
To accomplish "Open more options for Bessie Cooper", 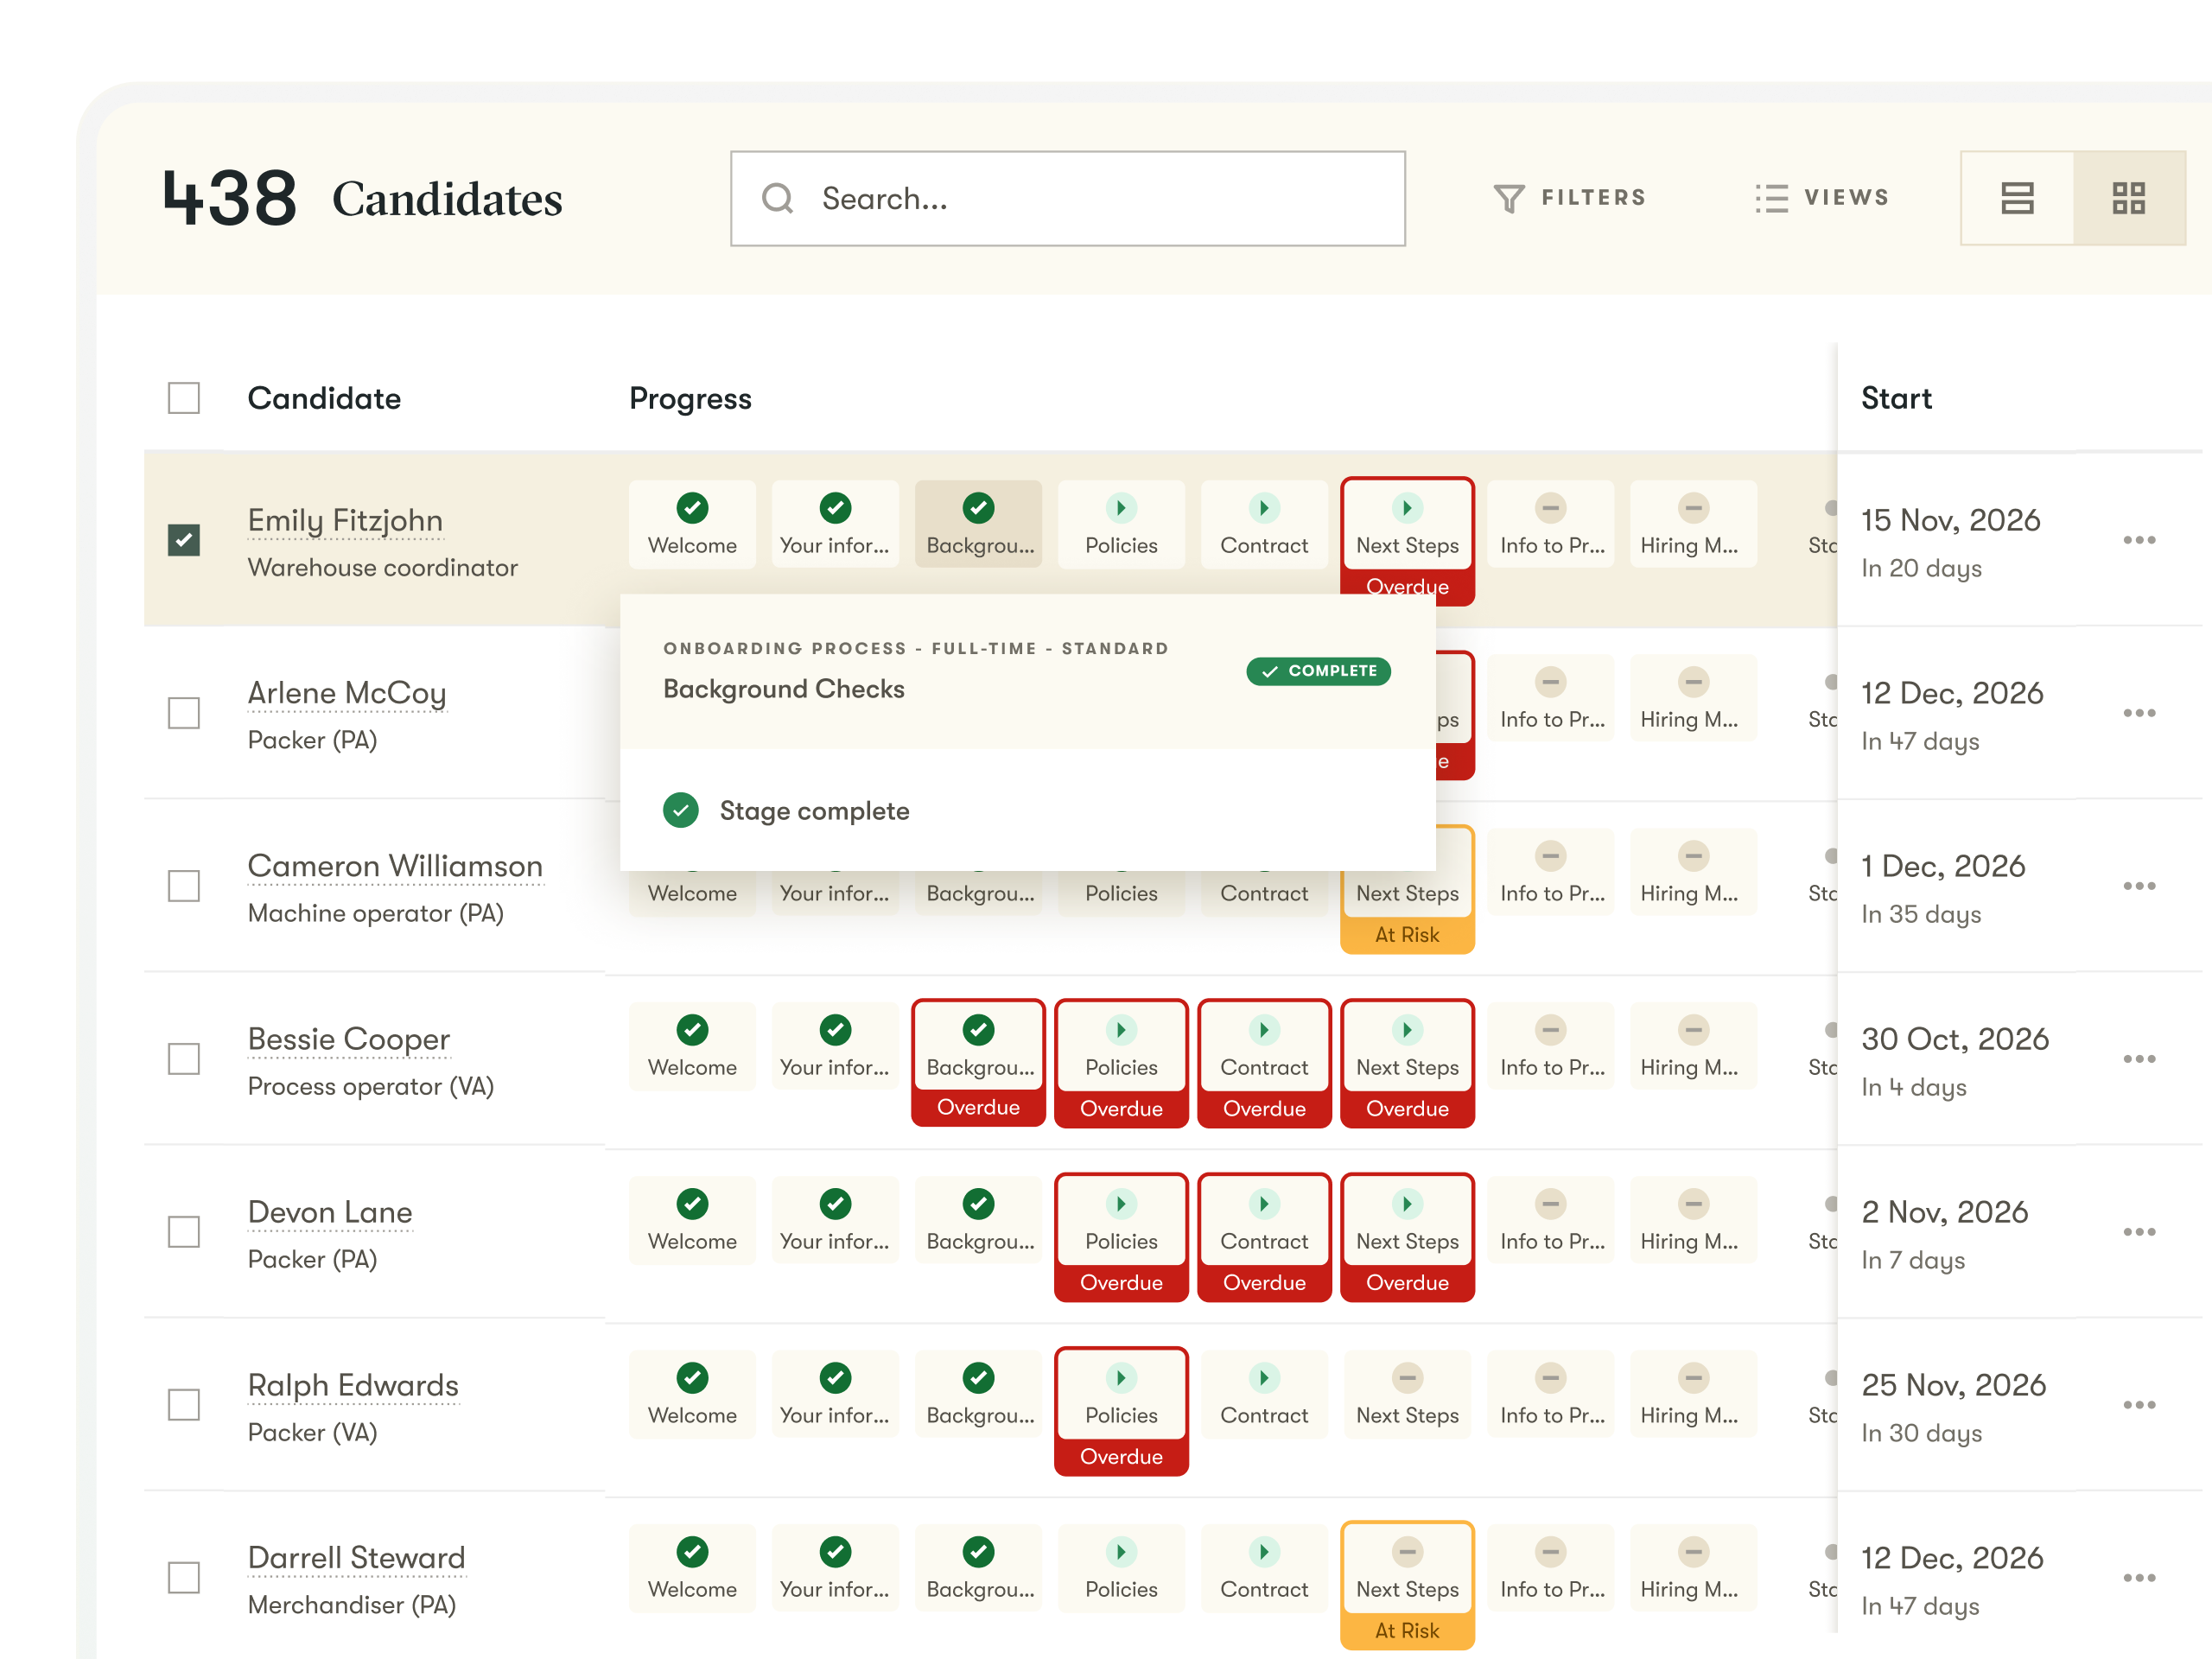I will pyautogui.click(x=2139, y=1059).
